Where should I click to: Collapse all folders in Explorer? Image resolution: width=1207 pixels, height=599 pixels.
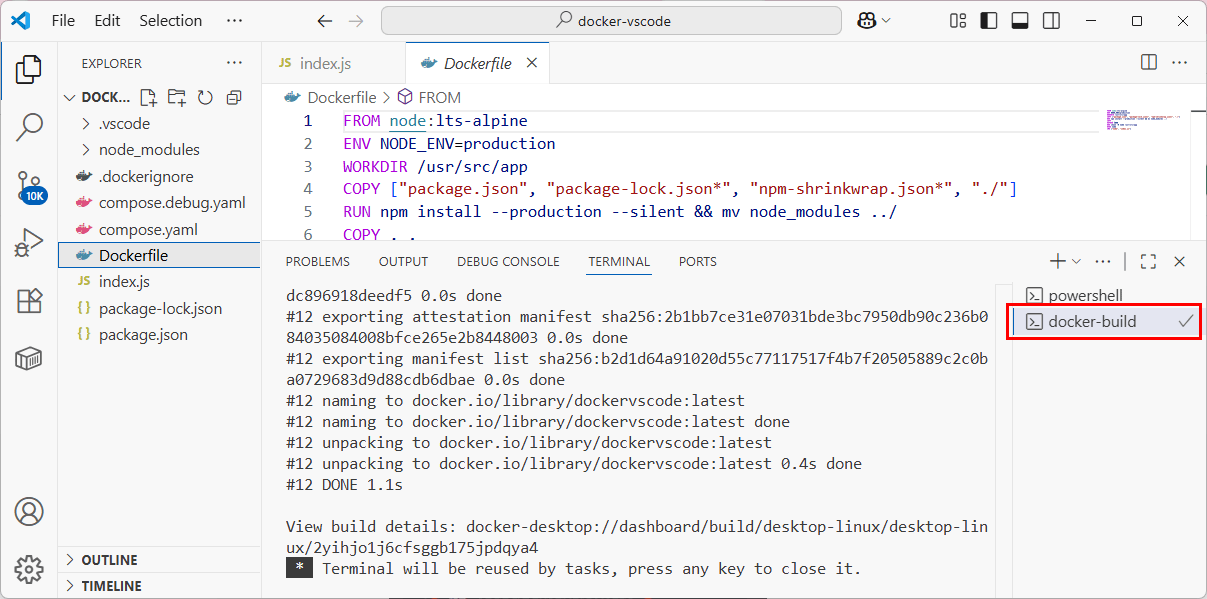[234, 97]
